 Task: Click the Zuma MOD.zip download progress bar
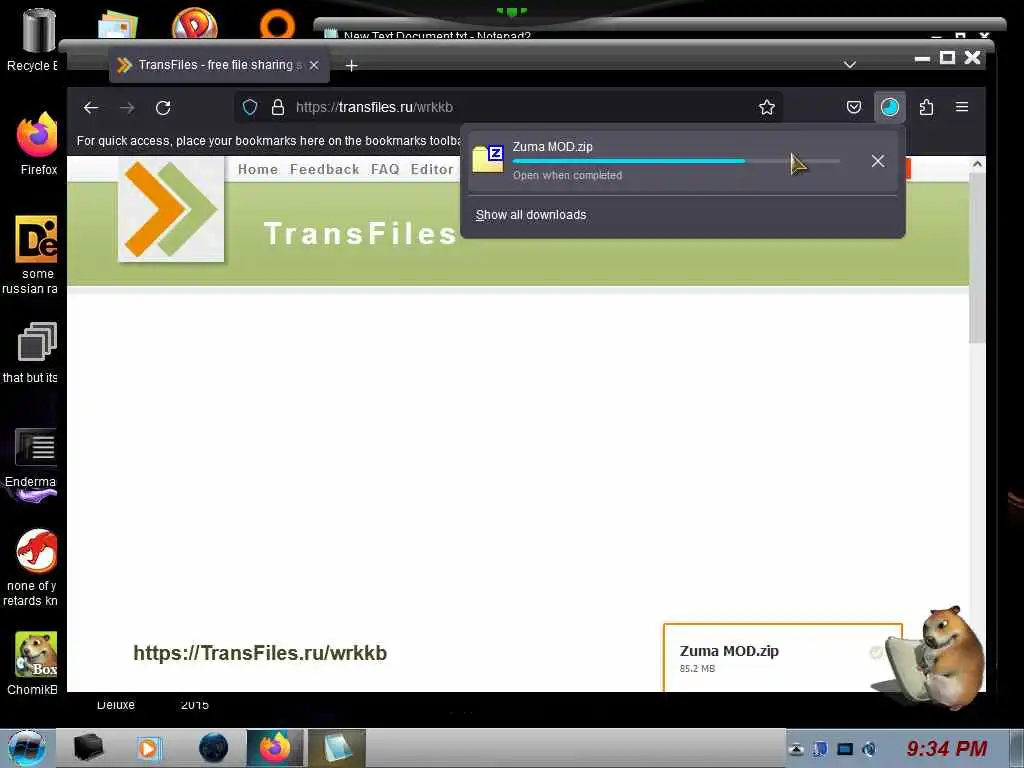[677, 161]
